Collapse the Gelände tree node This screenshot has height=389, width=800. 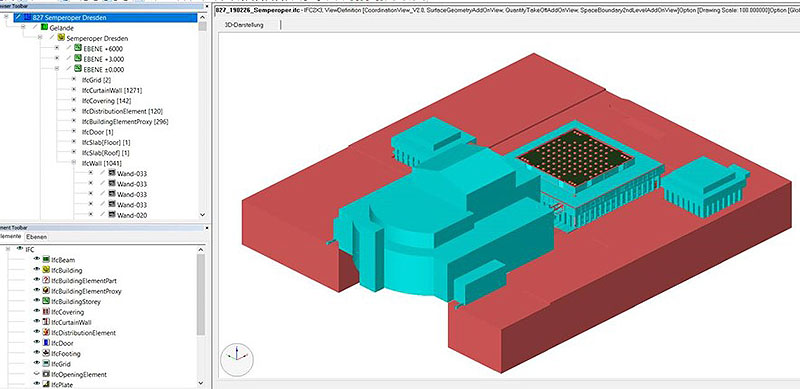[x=23, y=28]
